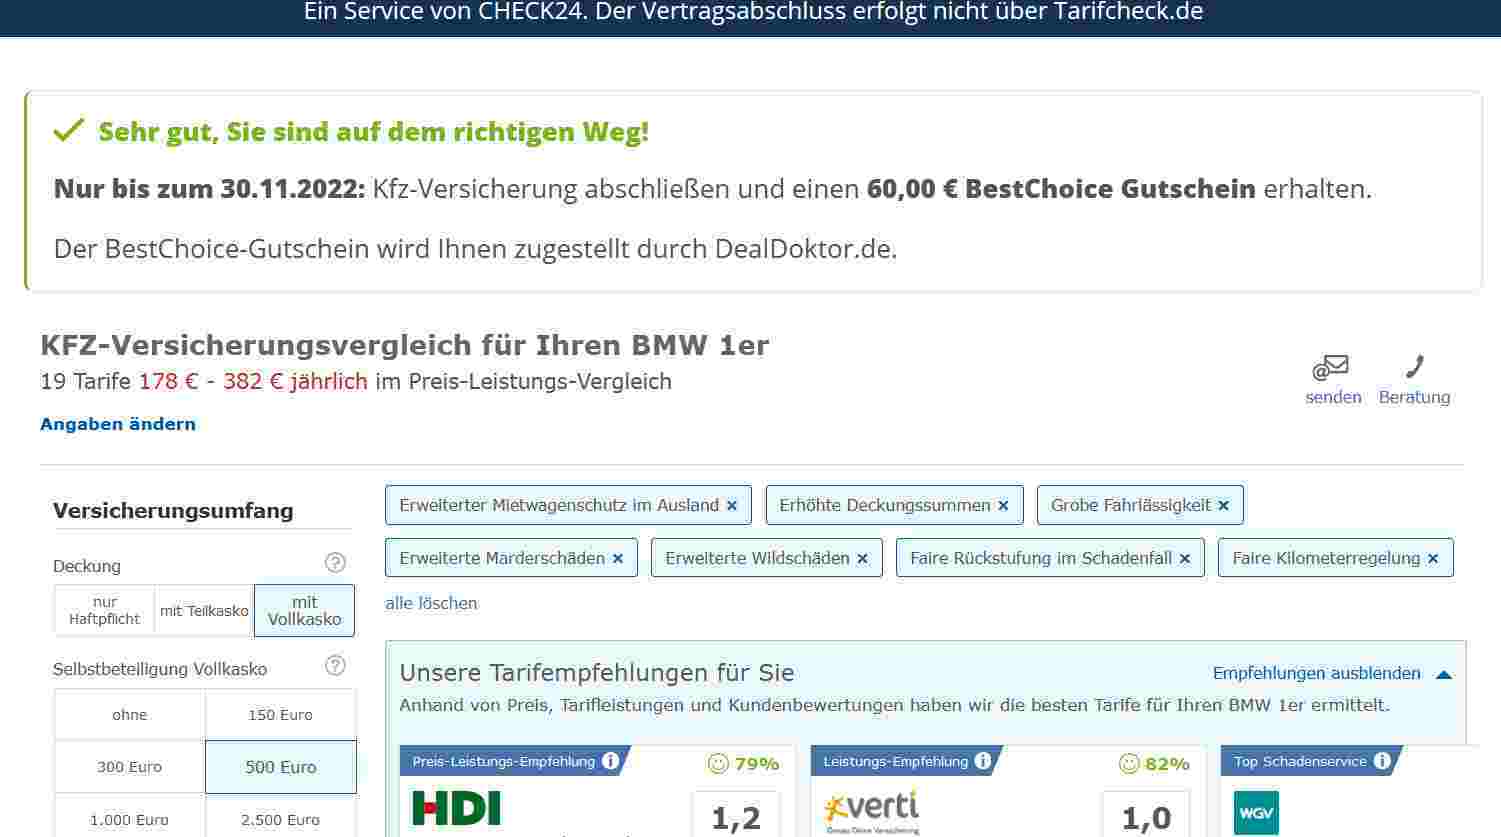Open the Leistungs-Empfehlung tab label

click(895, 761)
